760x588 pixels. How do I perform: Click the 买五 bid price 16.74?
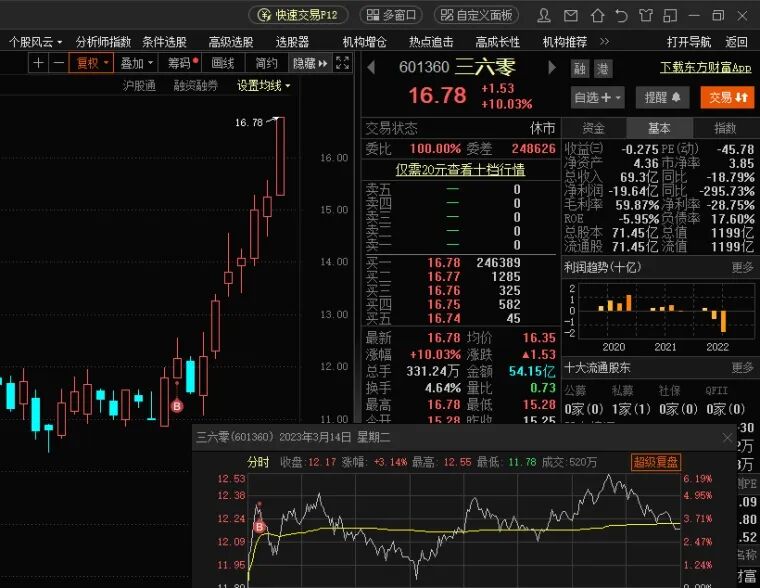[x=443, y=318]
